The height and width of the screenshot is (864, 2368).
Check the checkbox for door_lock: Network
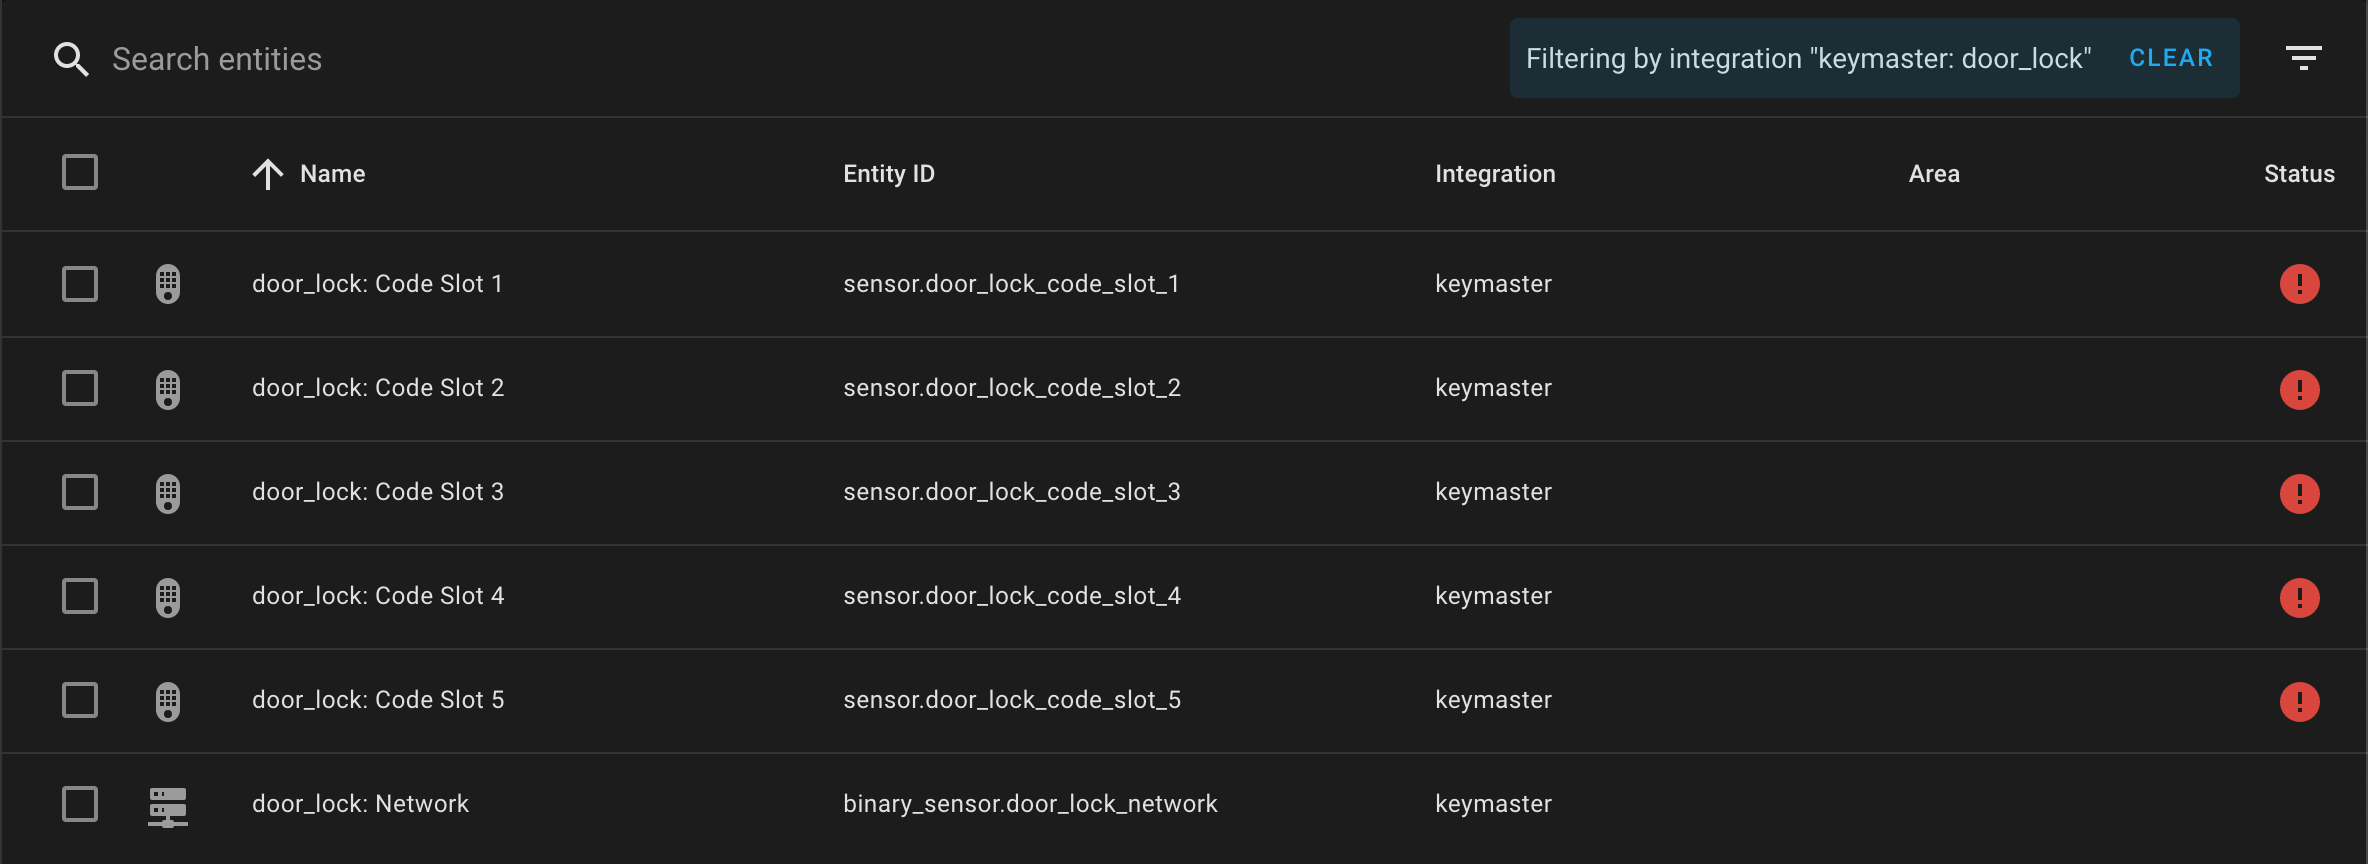(79, 803)
